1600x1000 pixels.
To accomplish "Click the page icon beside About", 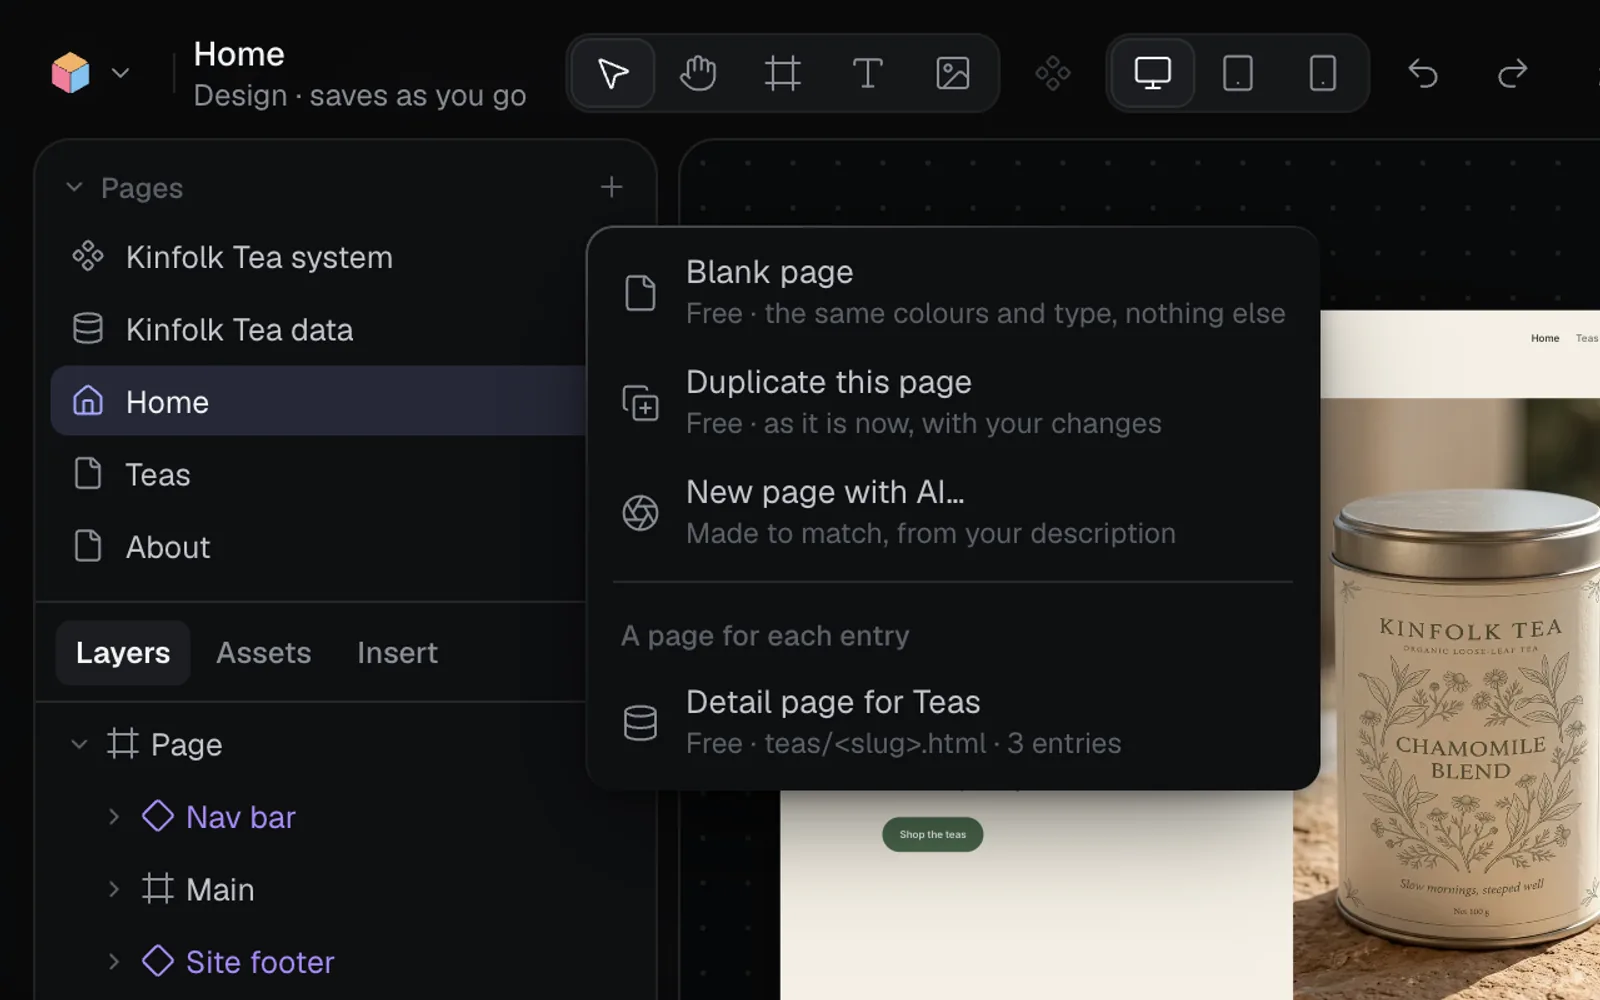I will pyautogui.click(x=88, y=547).
